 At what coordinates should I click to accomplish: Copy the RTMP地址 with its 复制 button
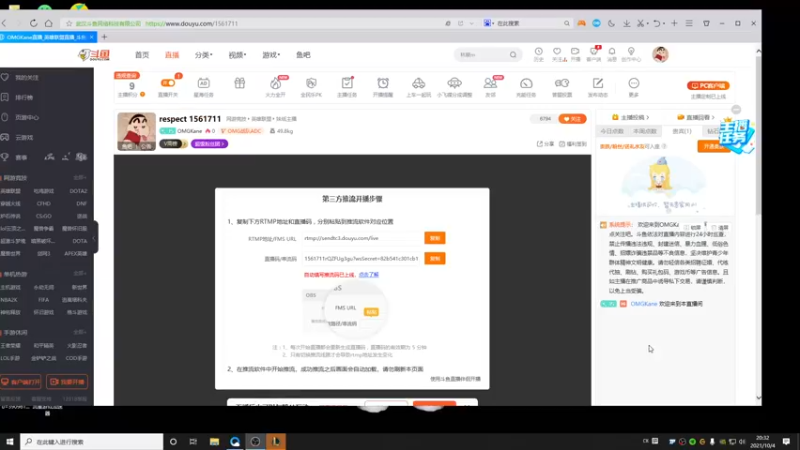[x=435, y=238]
